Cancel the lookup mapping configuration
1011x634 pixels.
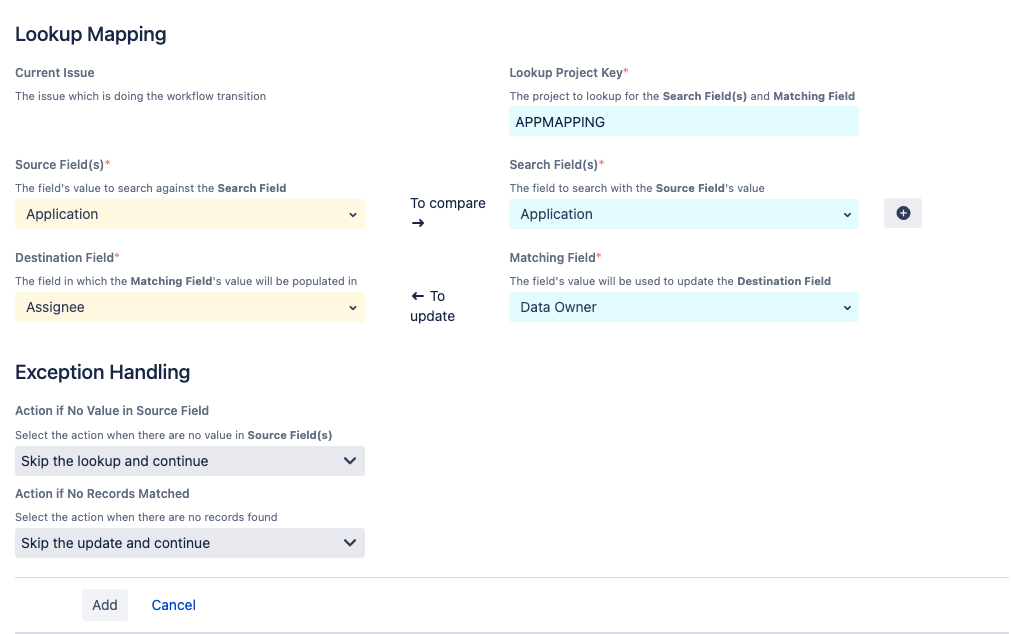point(173,605)
